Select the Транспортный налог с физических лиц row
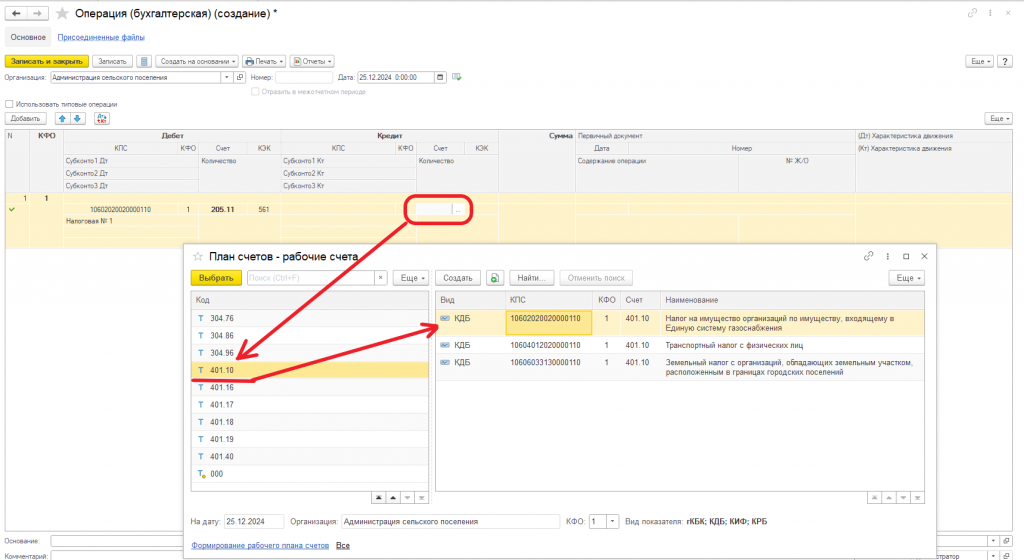1024x560 pixels. point(680,345)
